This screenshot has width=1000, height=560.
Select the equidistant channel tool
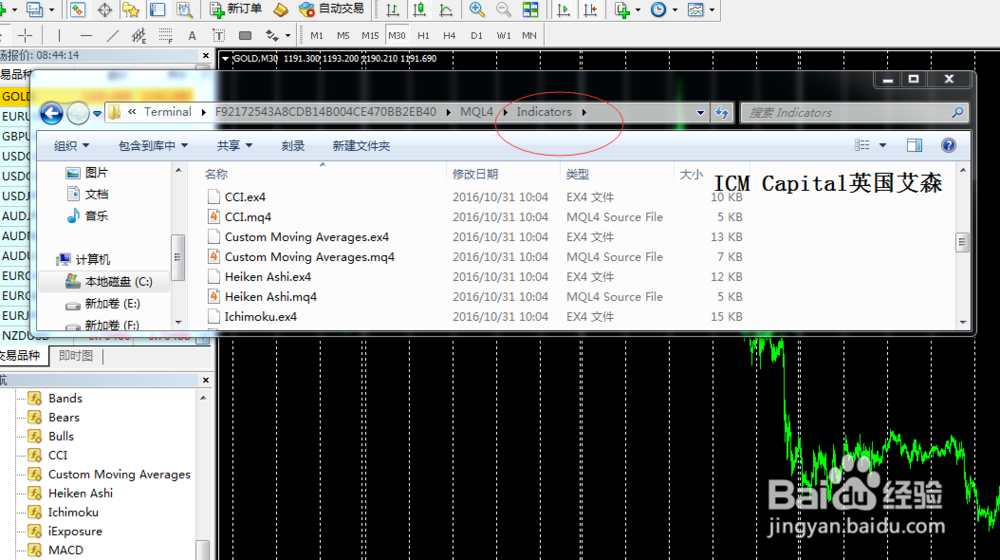[139, 36]
